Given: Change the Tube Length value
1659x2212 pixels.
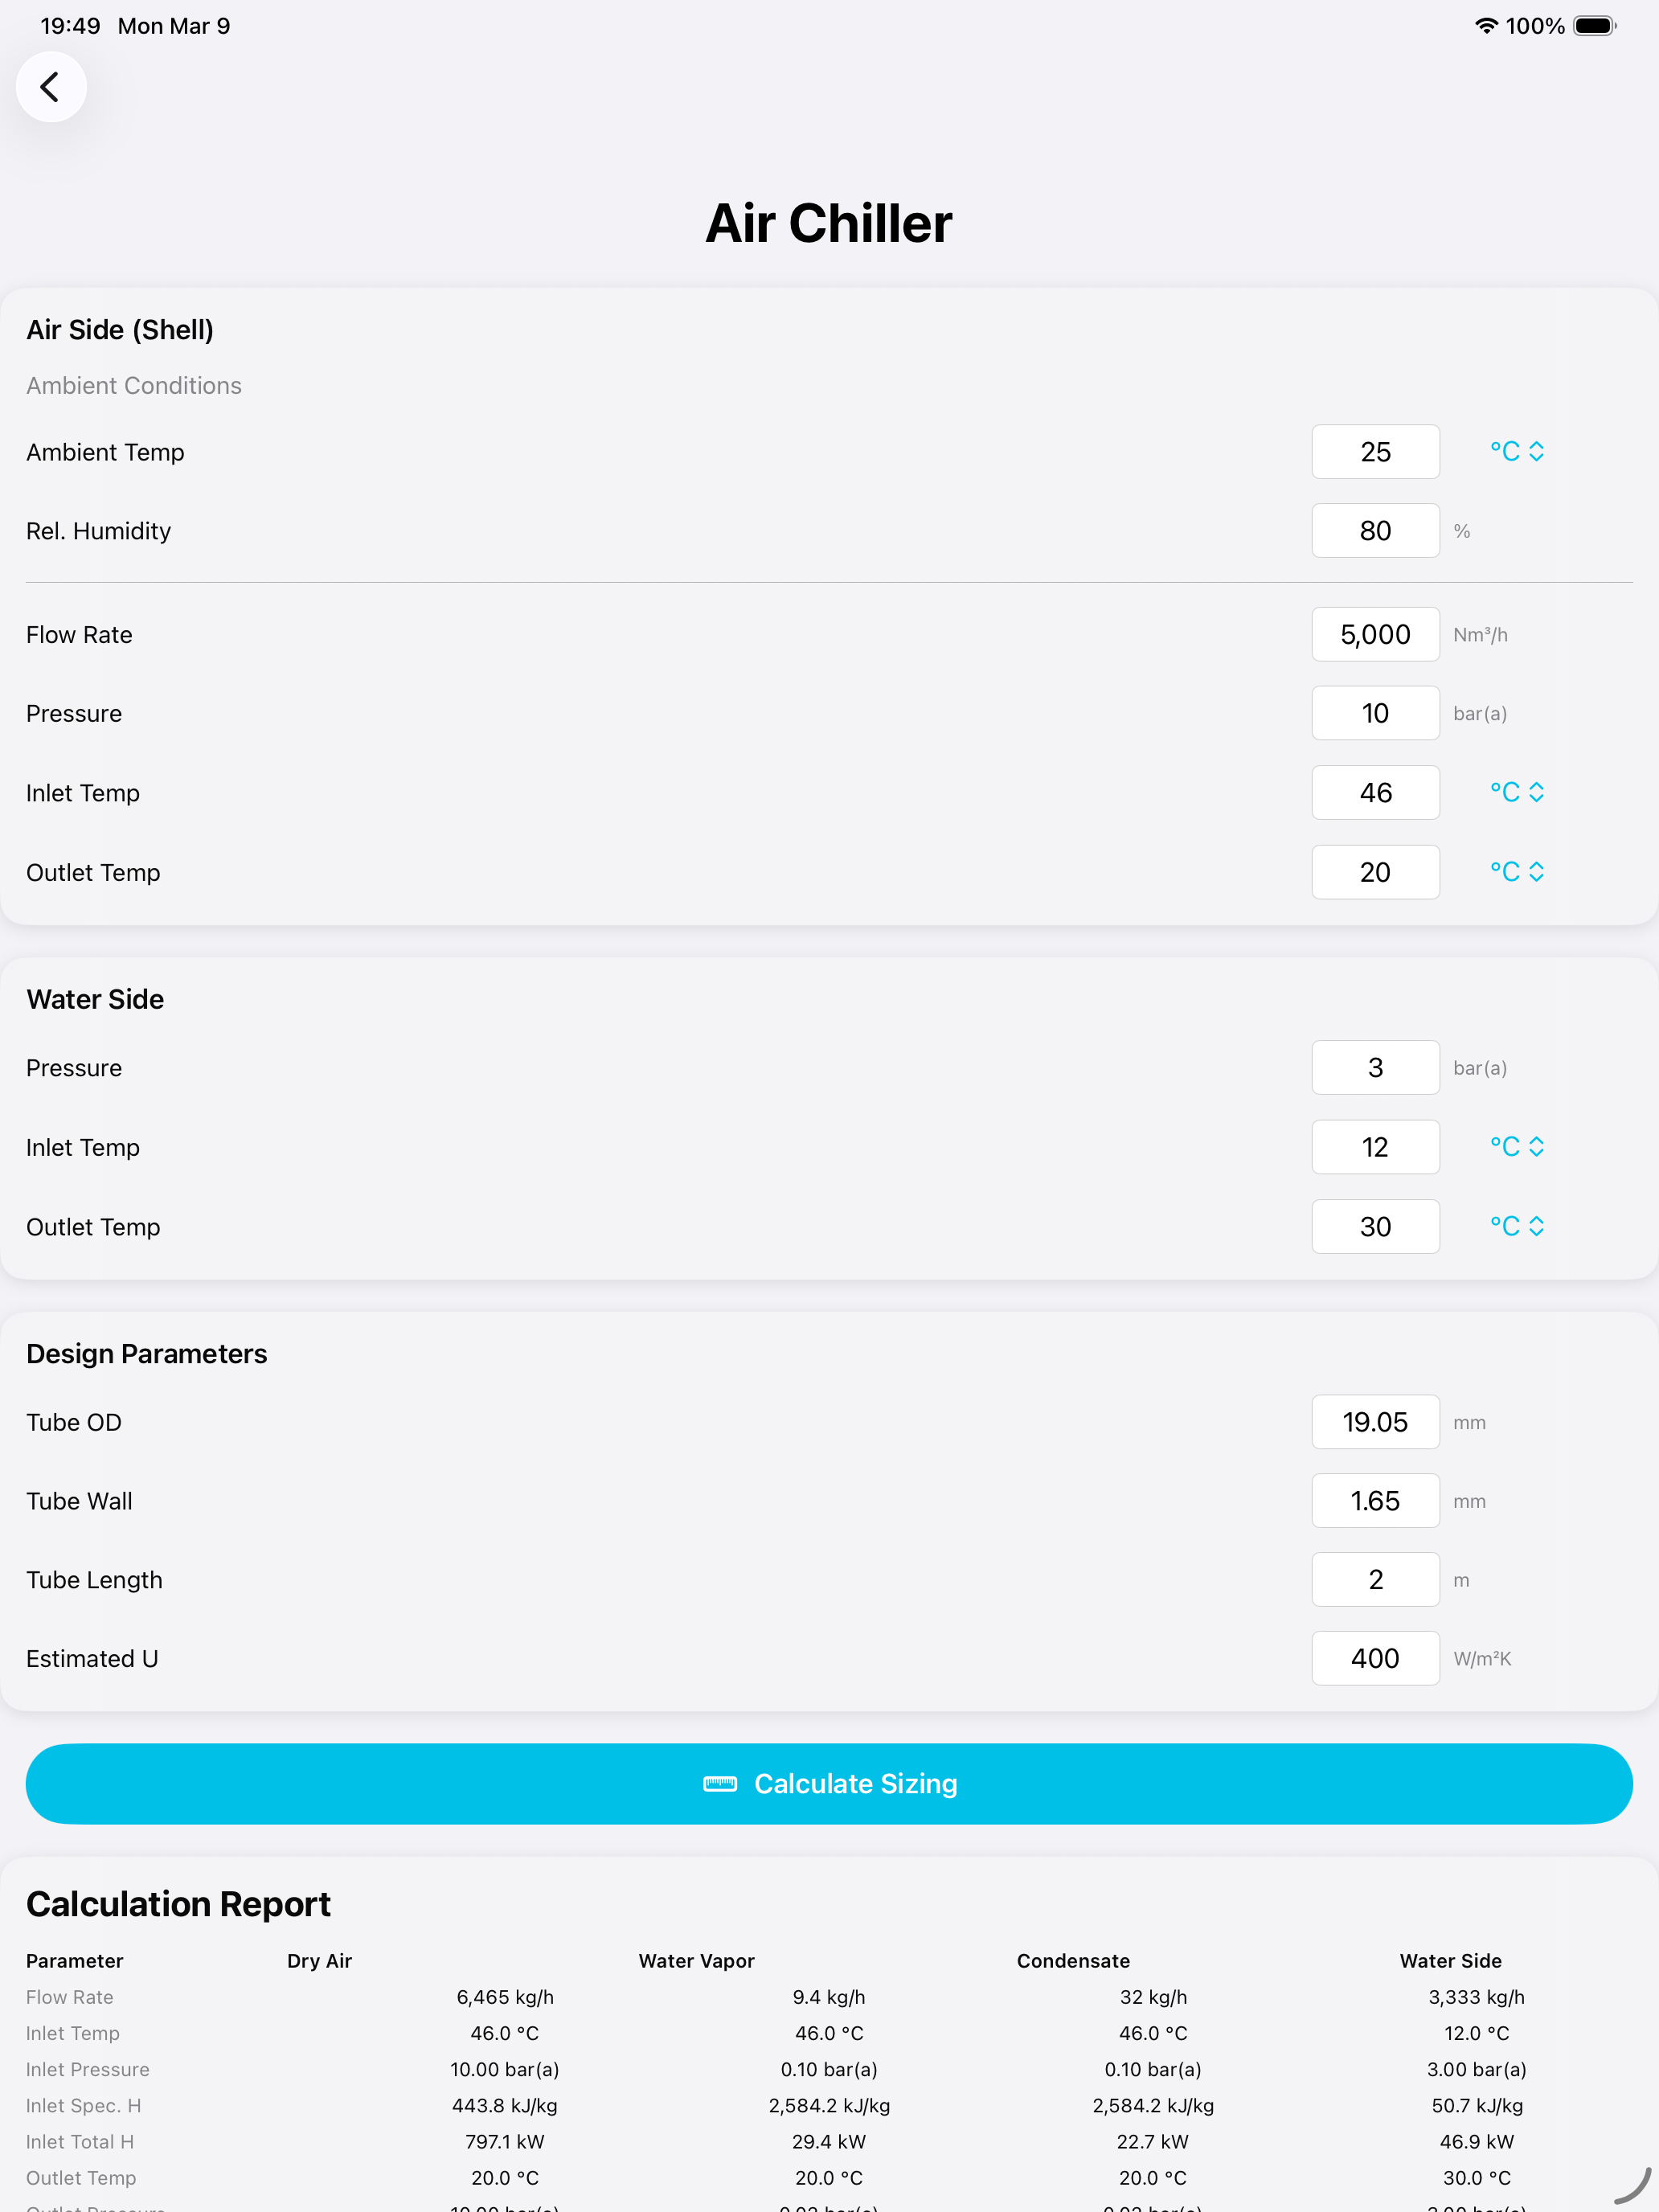Looking at the screenshot, I should pyautogui.click(x=1375, y=1580).
